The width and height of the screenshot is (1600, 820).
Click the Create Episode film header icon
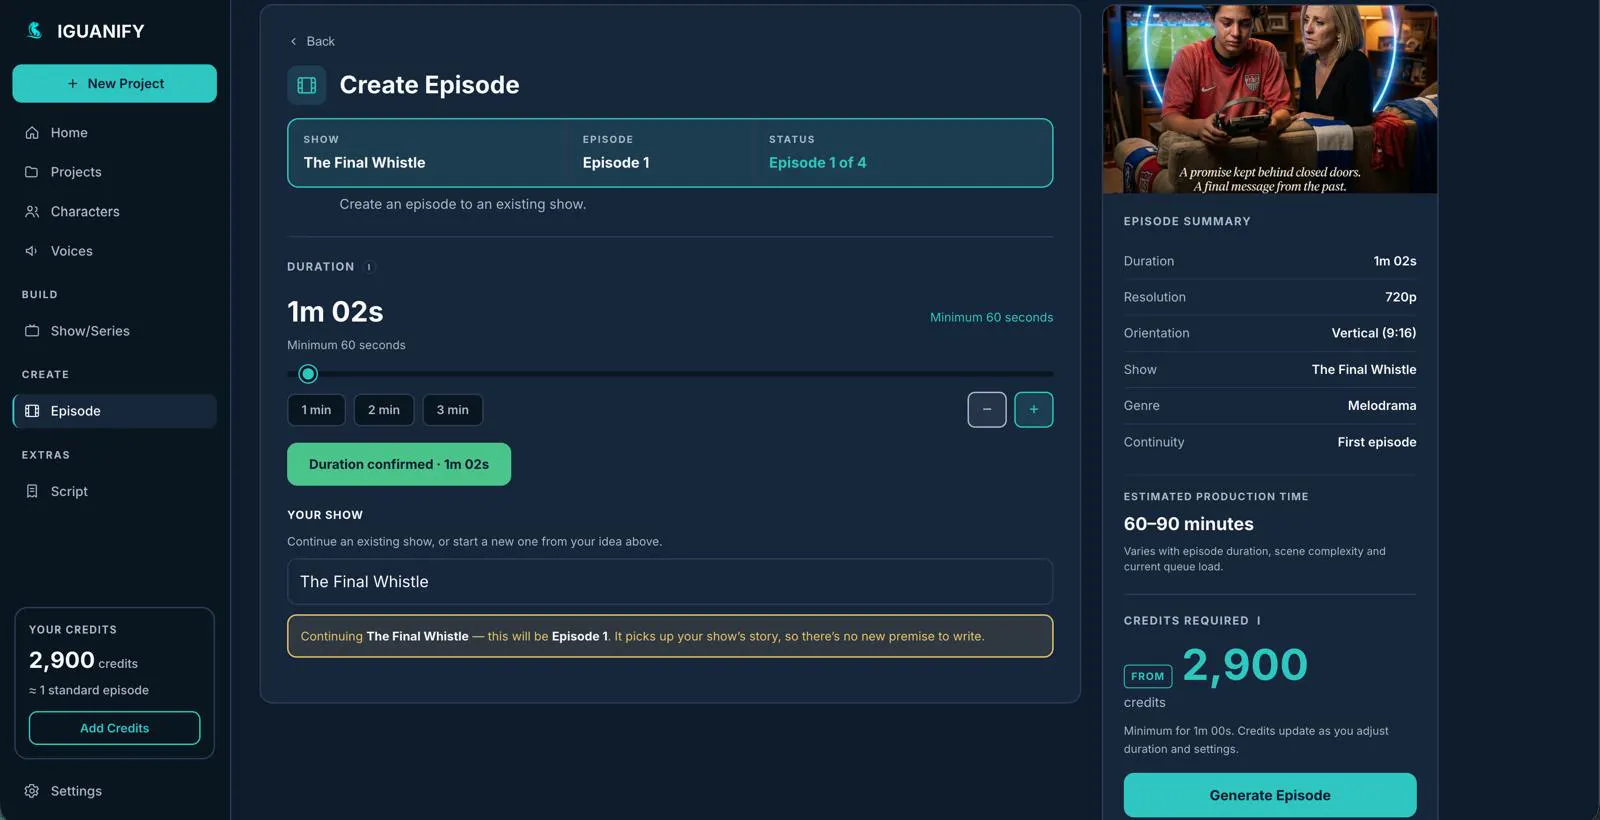point(307,85)
